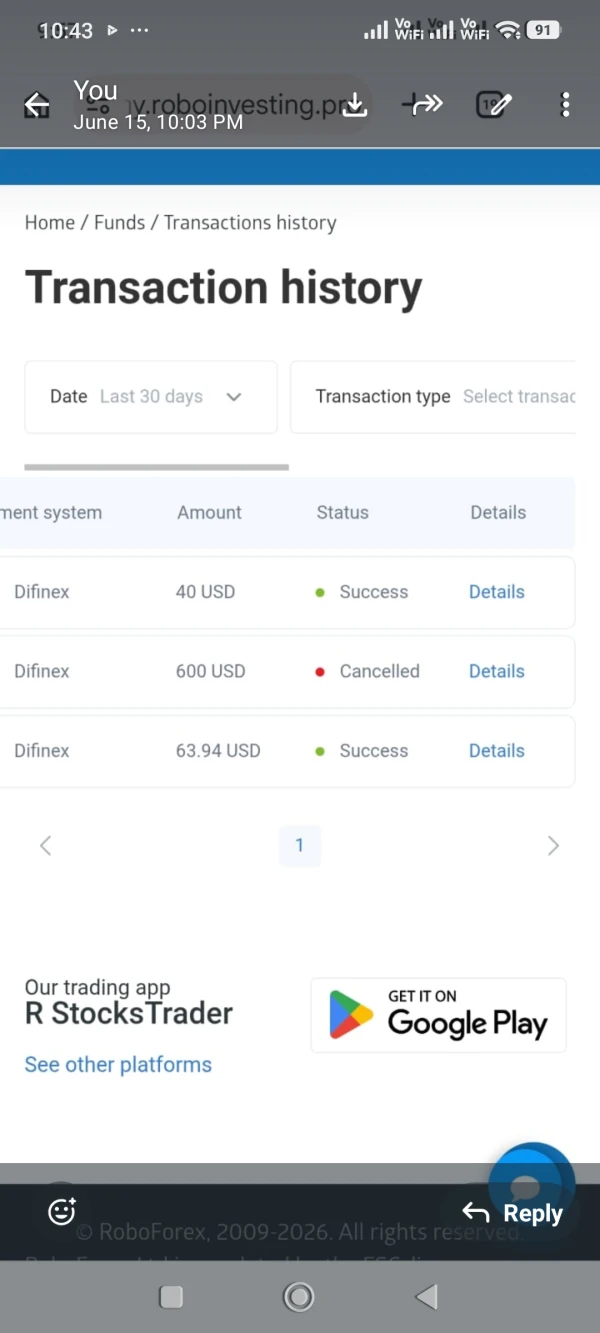Screen dimensions: 600x1333
Task: Open the Home breadcrumb link
Action: [50, 223]
